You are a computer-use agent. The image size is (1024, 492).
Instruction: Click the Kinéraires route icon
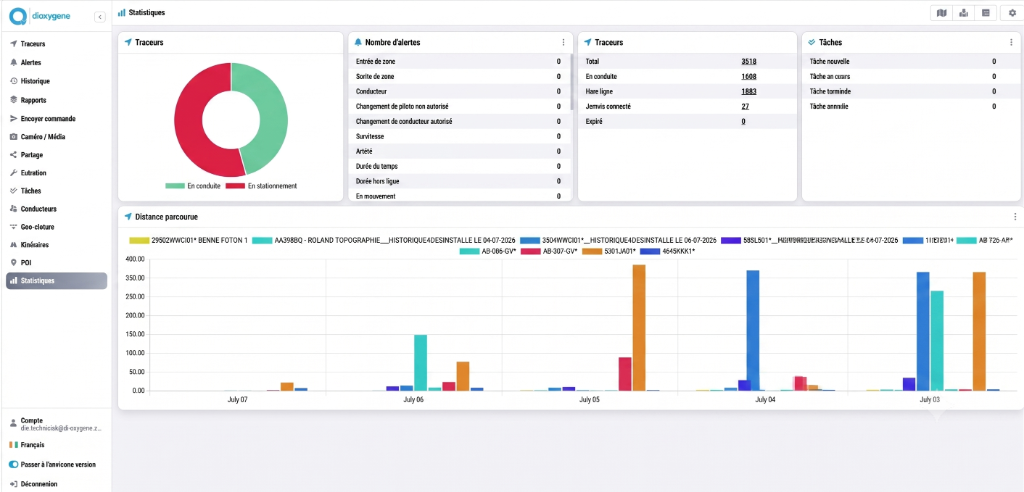tap(14, 245)
